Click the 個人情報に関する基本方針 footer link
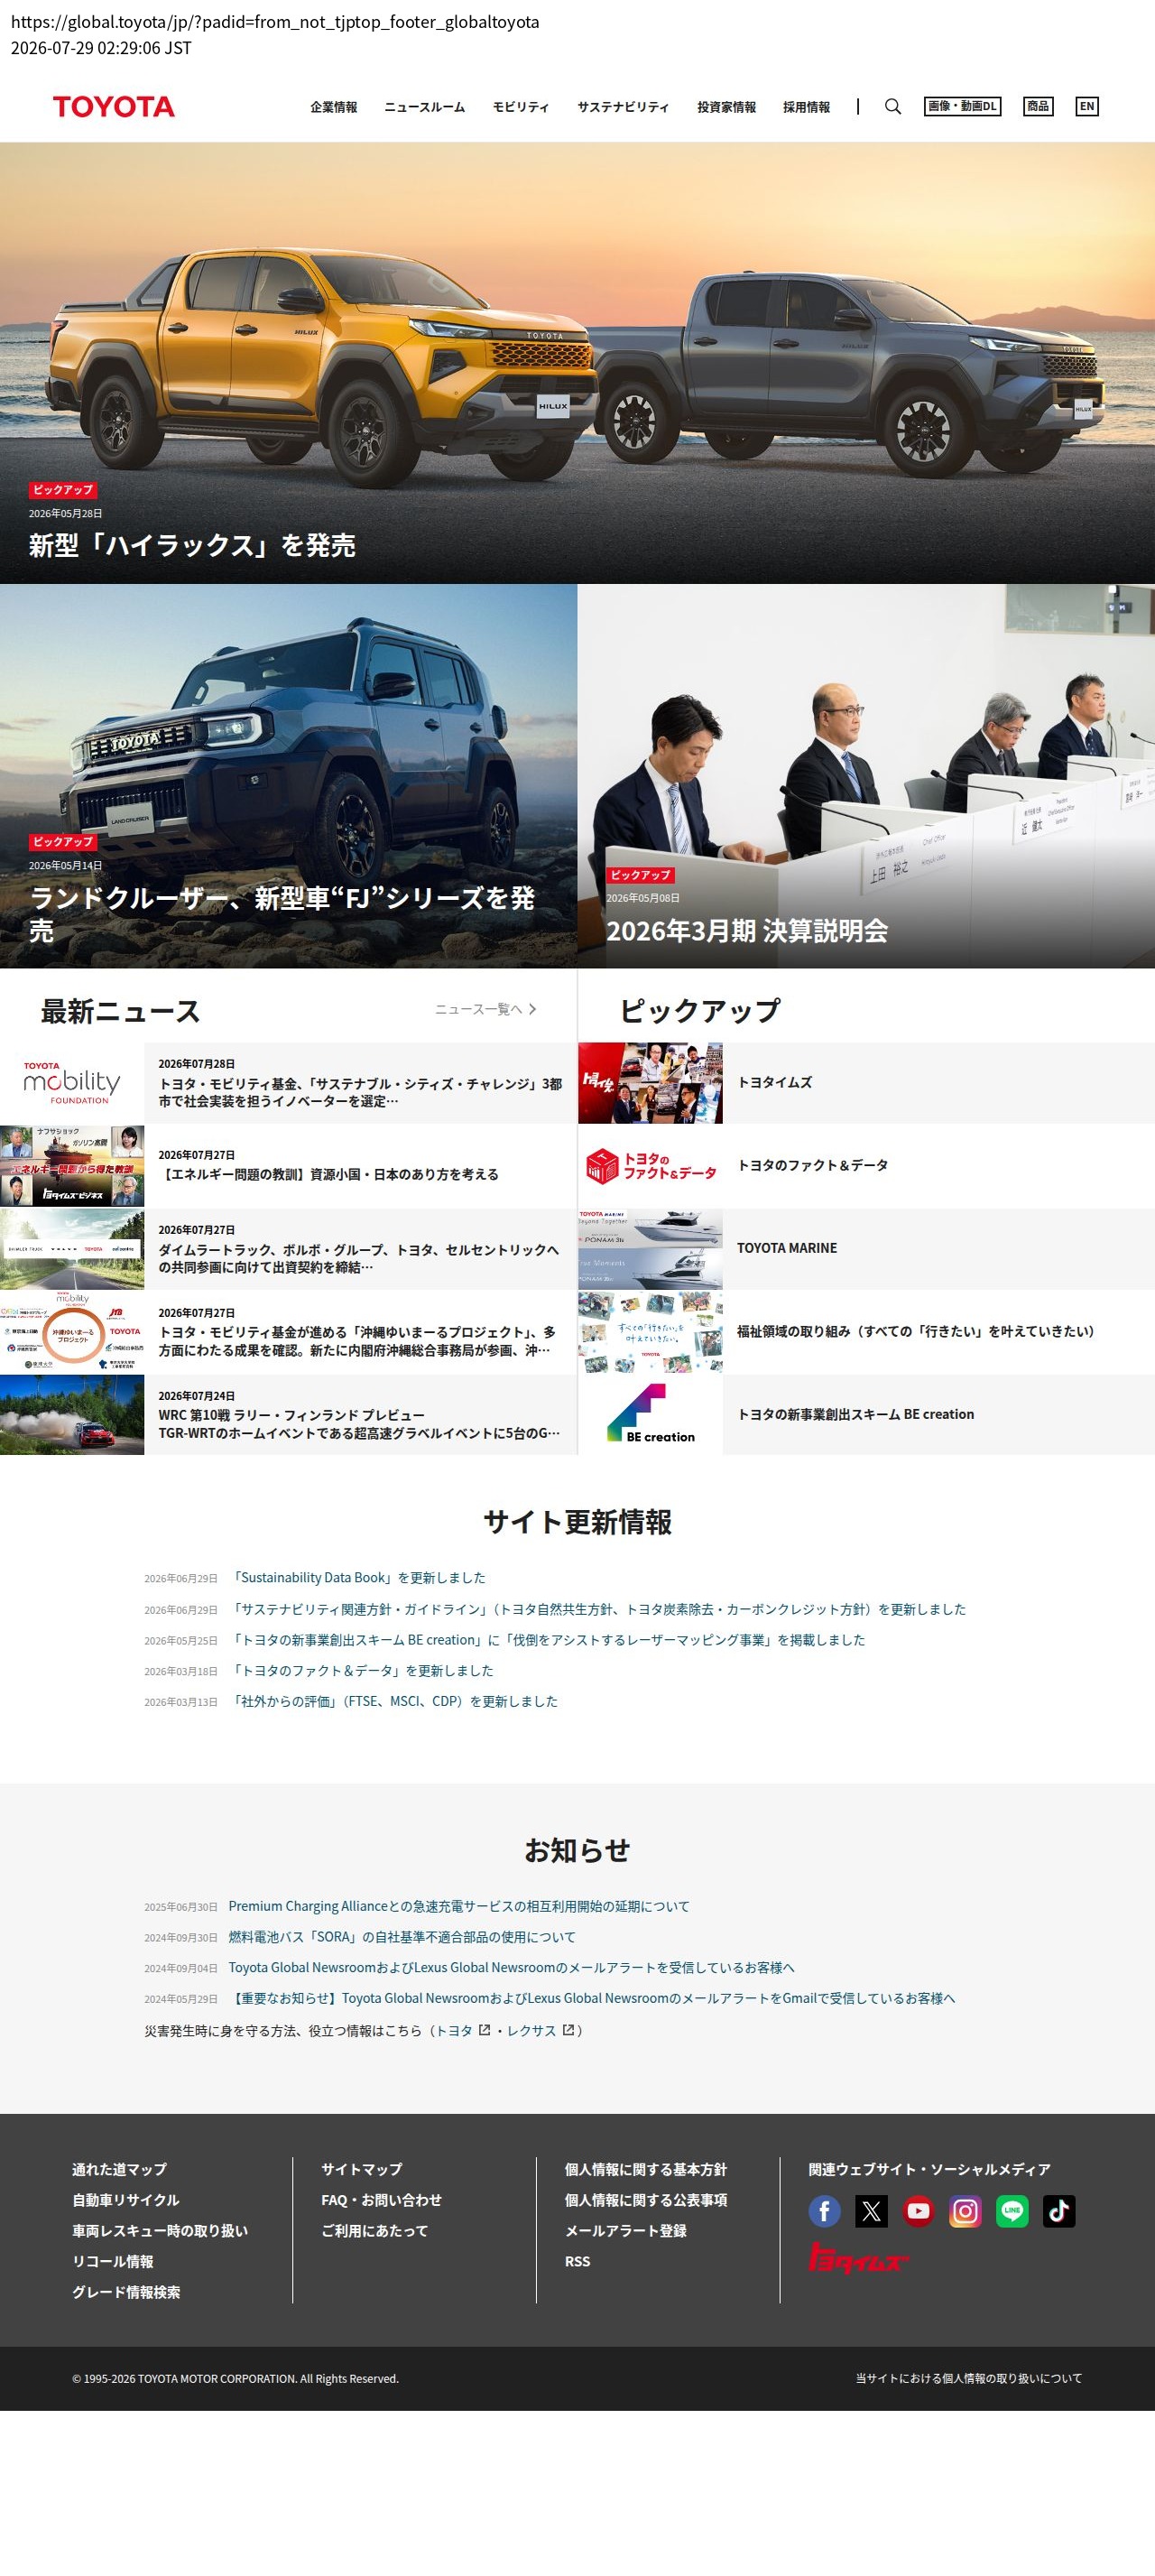Image resolution: width=1155 pixels, height=2576 pixels. click(646, 2169)
